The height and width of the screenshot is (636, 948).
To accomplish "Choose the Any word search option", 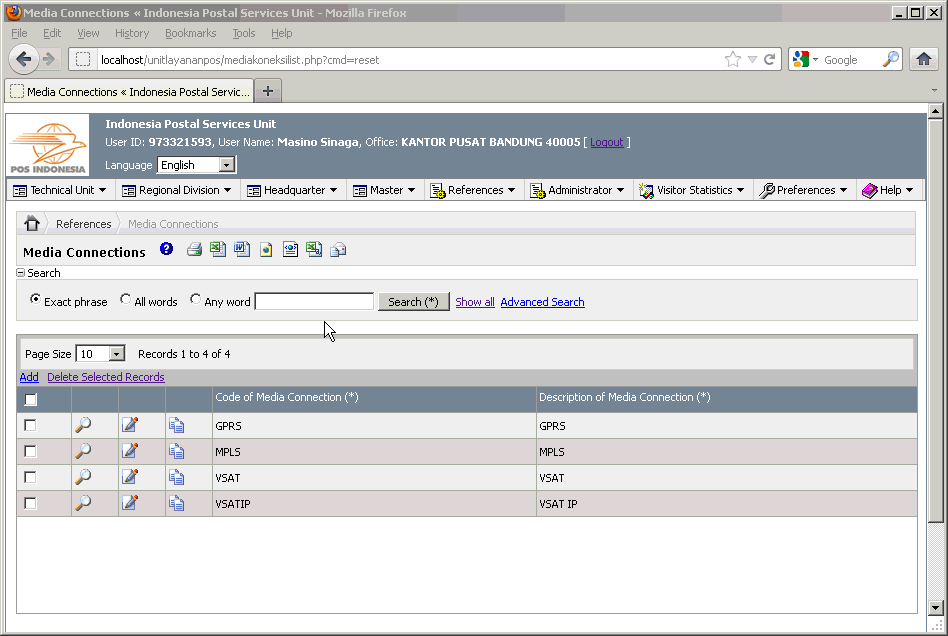I will point(197,300).
